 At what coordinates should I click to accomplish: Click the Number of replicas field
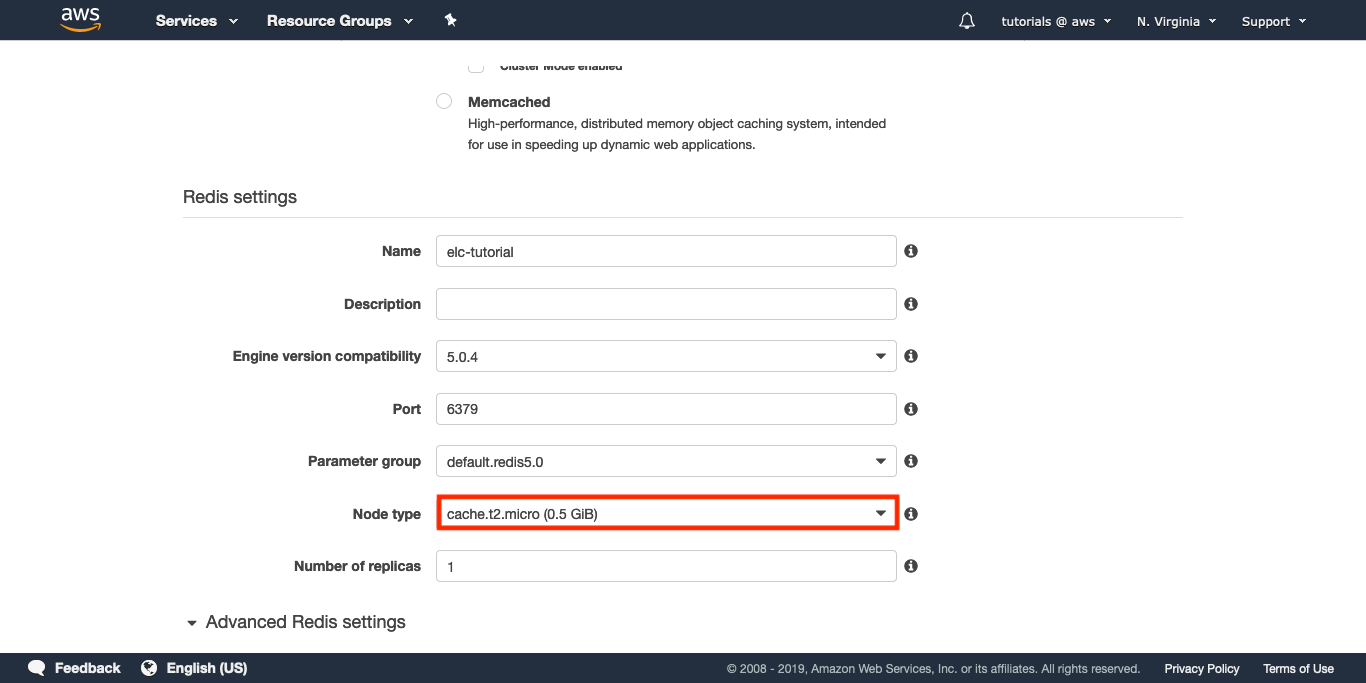[666, 566]
